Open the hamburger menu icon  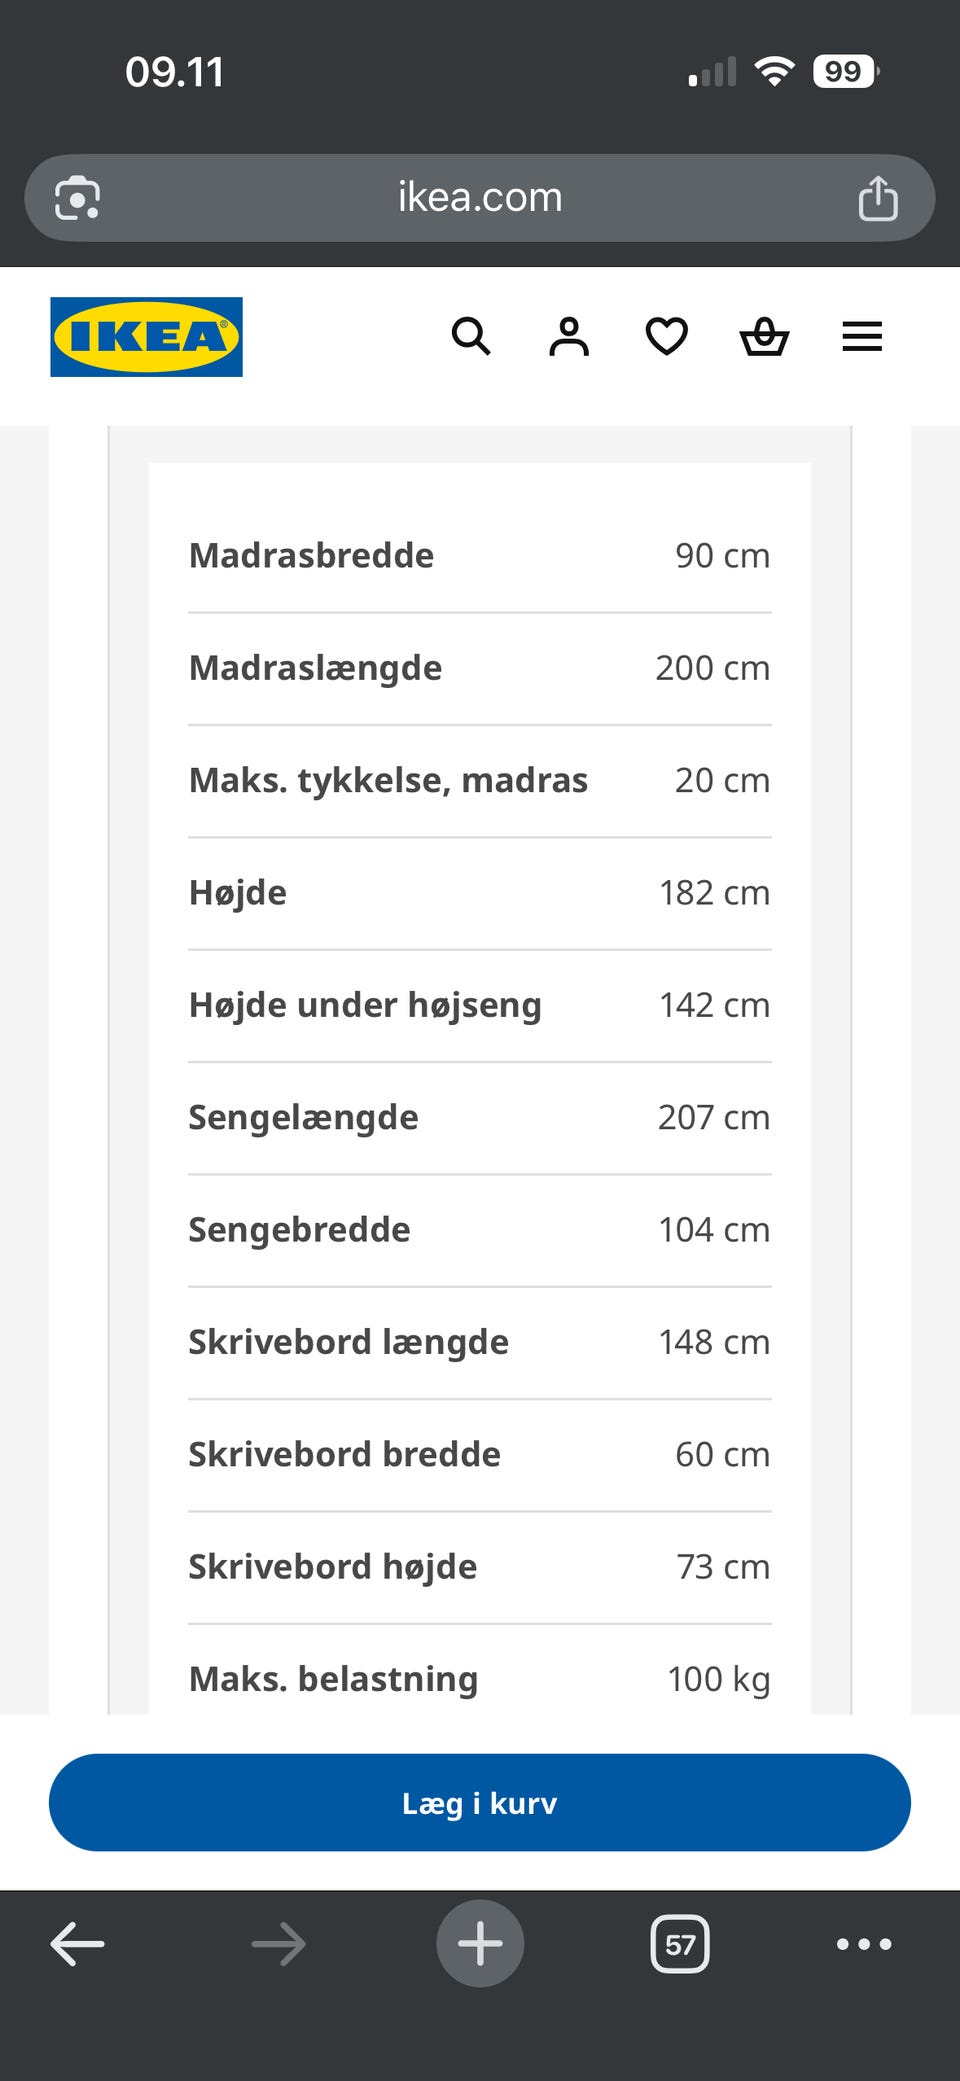pos(862,337)
